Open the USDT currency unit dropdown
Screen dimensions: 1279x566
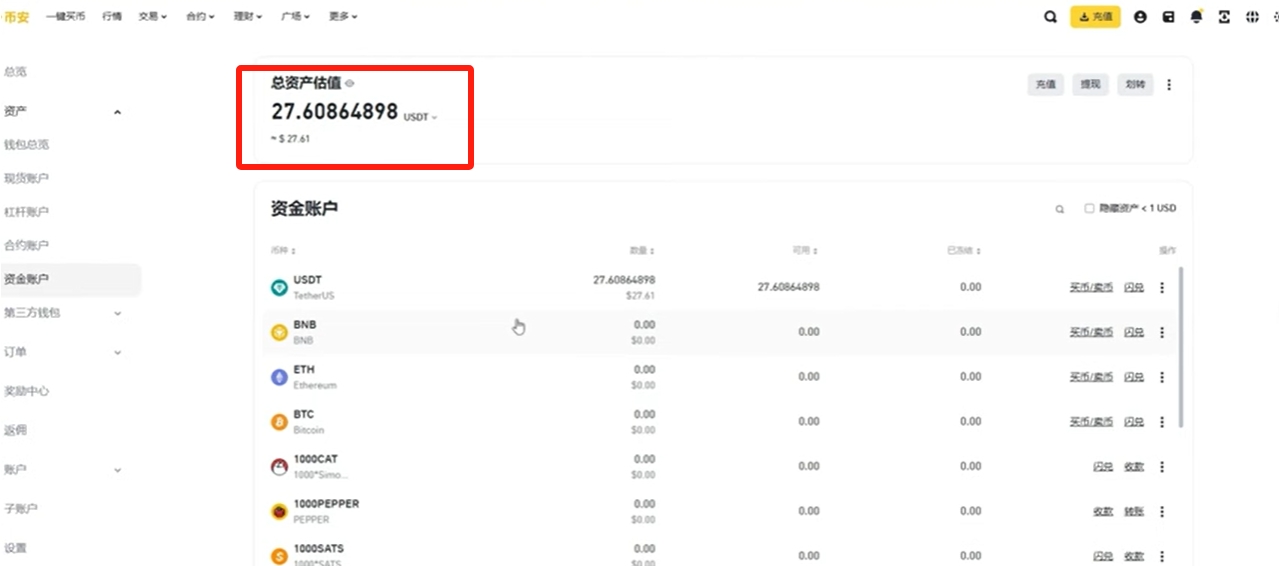click(x=421, y=117)
